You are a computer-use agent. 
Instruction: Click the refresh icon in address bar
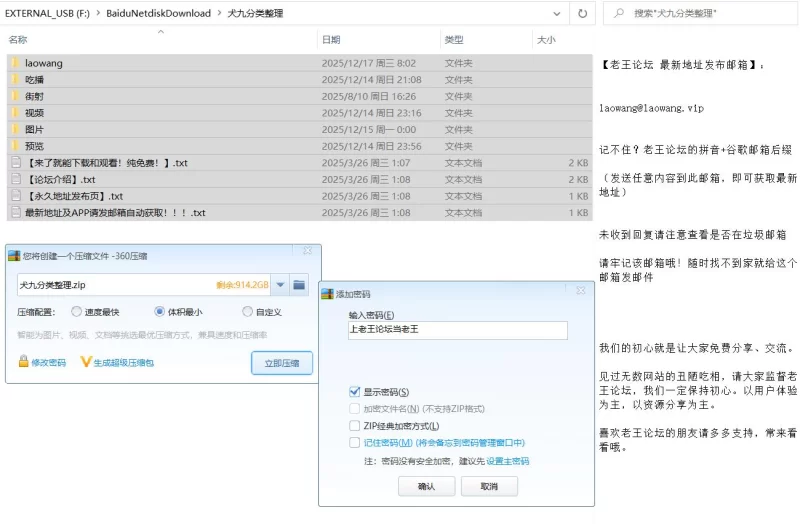582,14
